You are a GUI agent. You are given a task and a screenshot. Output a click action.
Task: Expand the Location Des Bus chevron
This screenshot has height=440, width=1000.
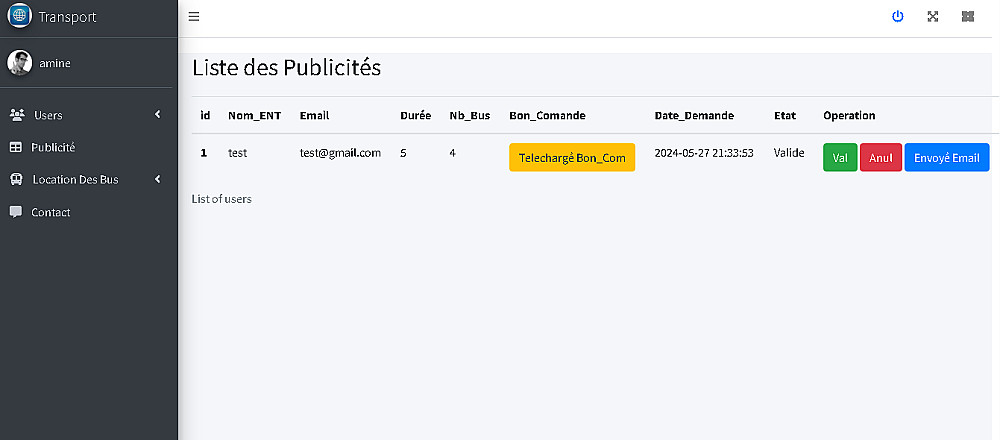(x=158, y=180)
